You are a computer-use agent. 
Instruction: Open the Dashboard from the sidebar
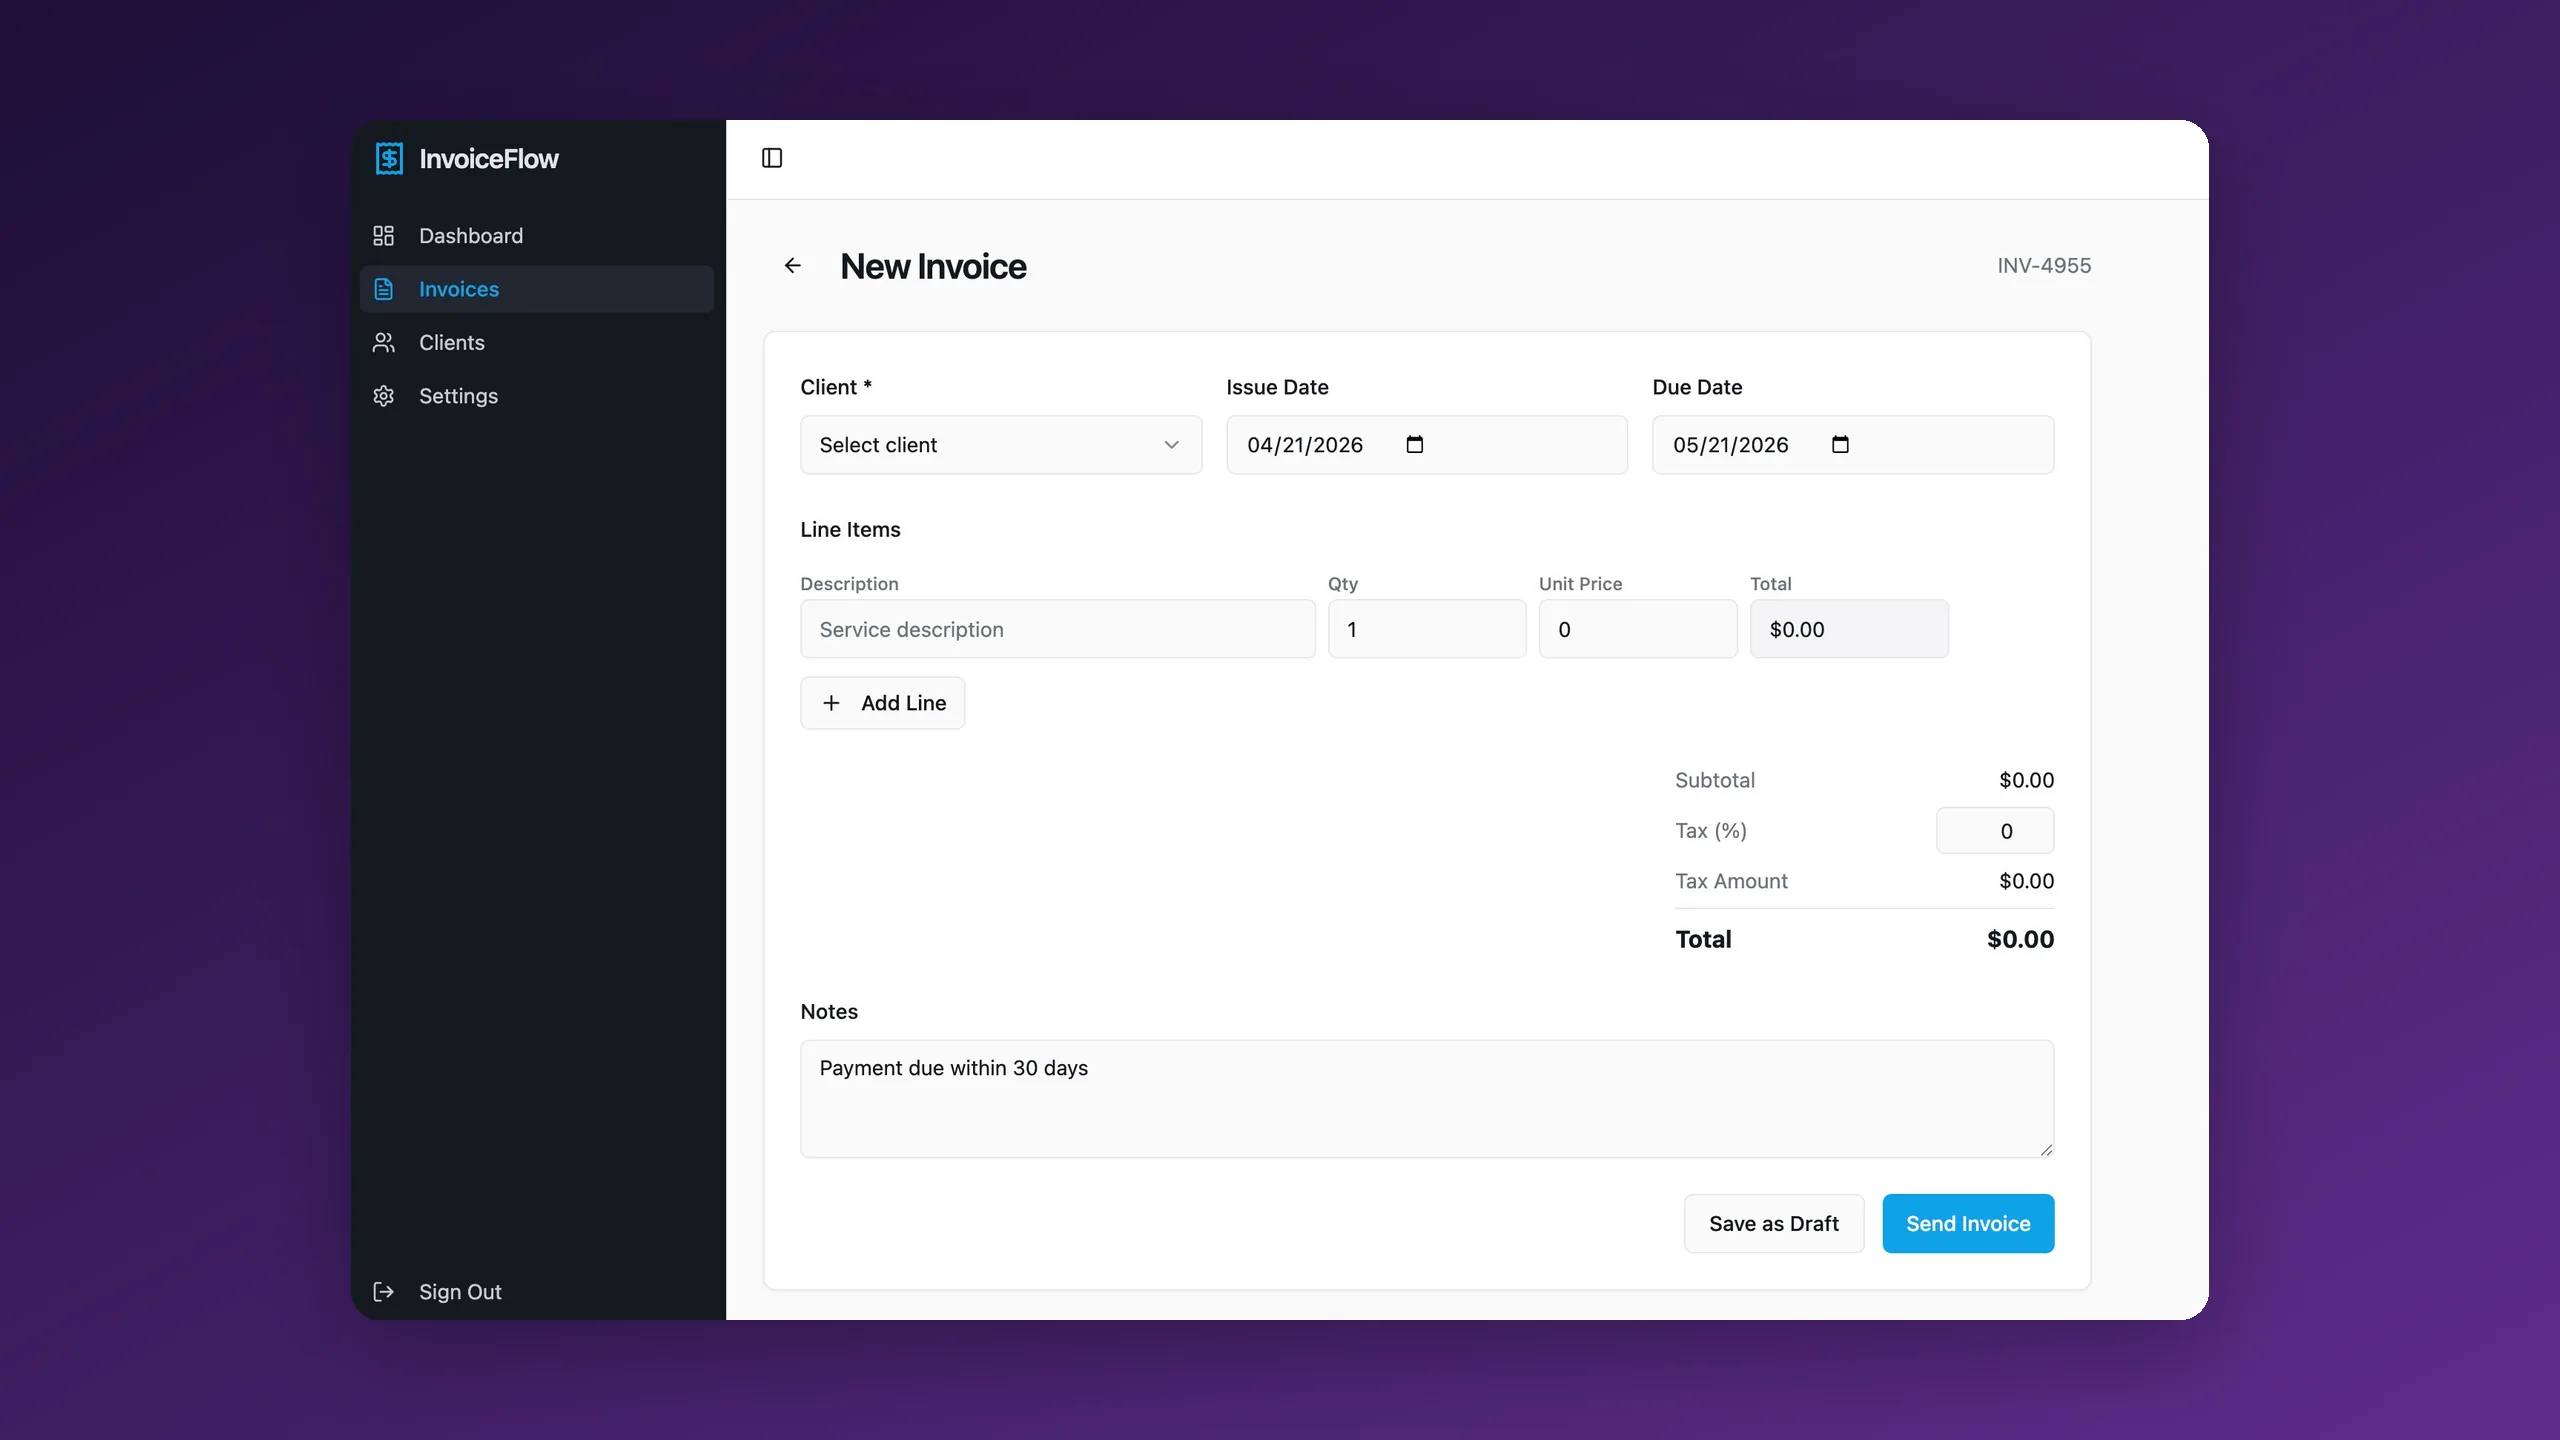(x=470, y=236)
